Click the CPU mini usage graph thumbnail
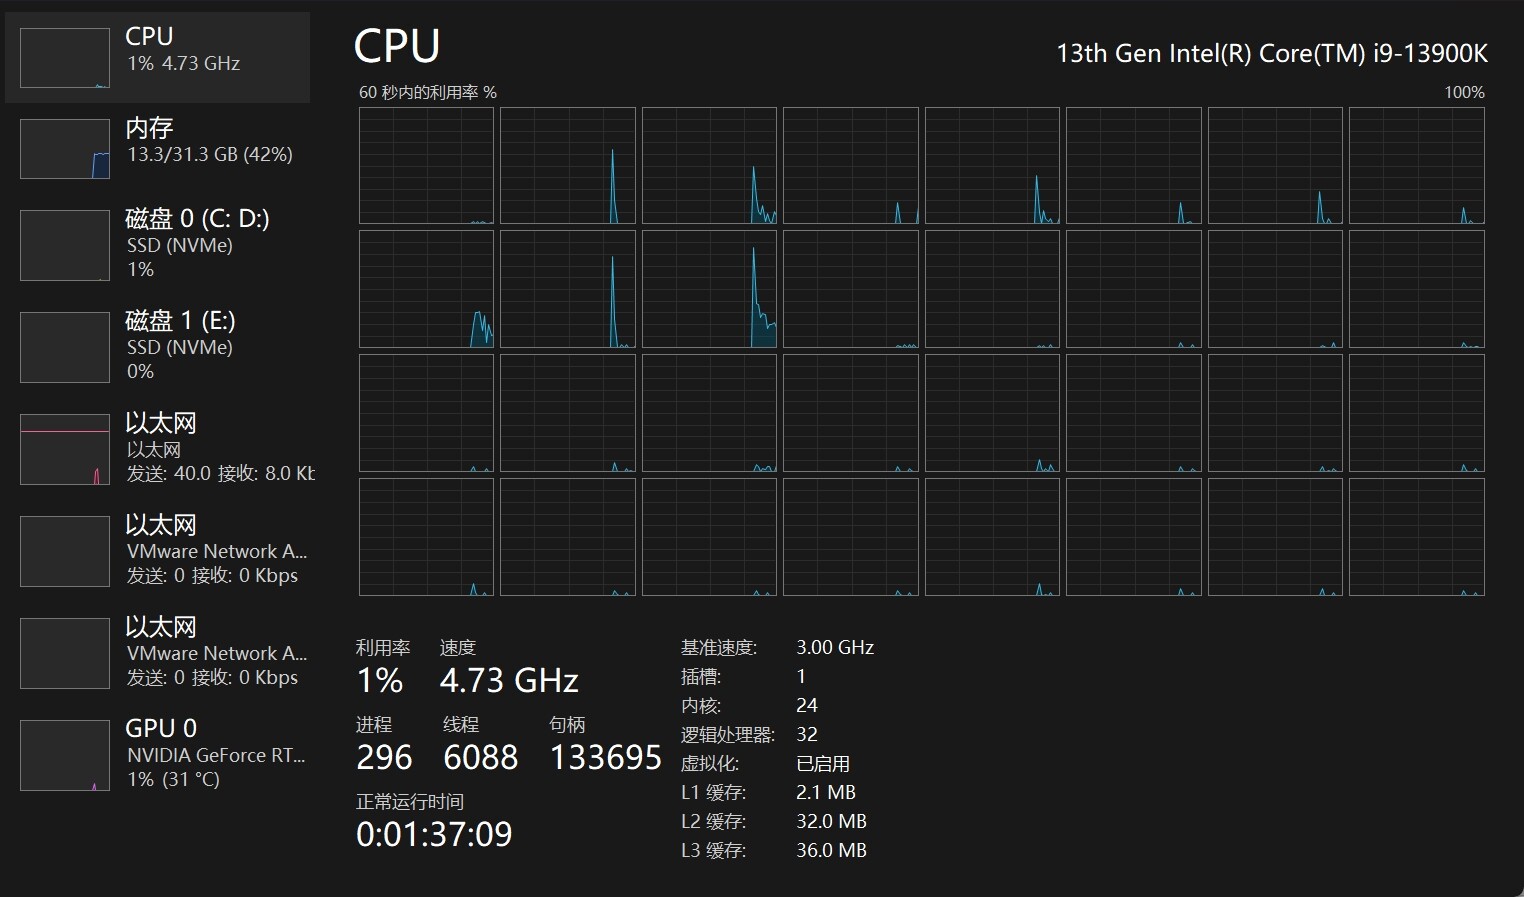Screen dimensions: 1524x897 pos(65,58)
